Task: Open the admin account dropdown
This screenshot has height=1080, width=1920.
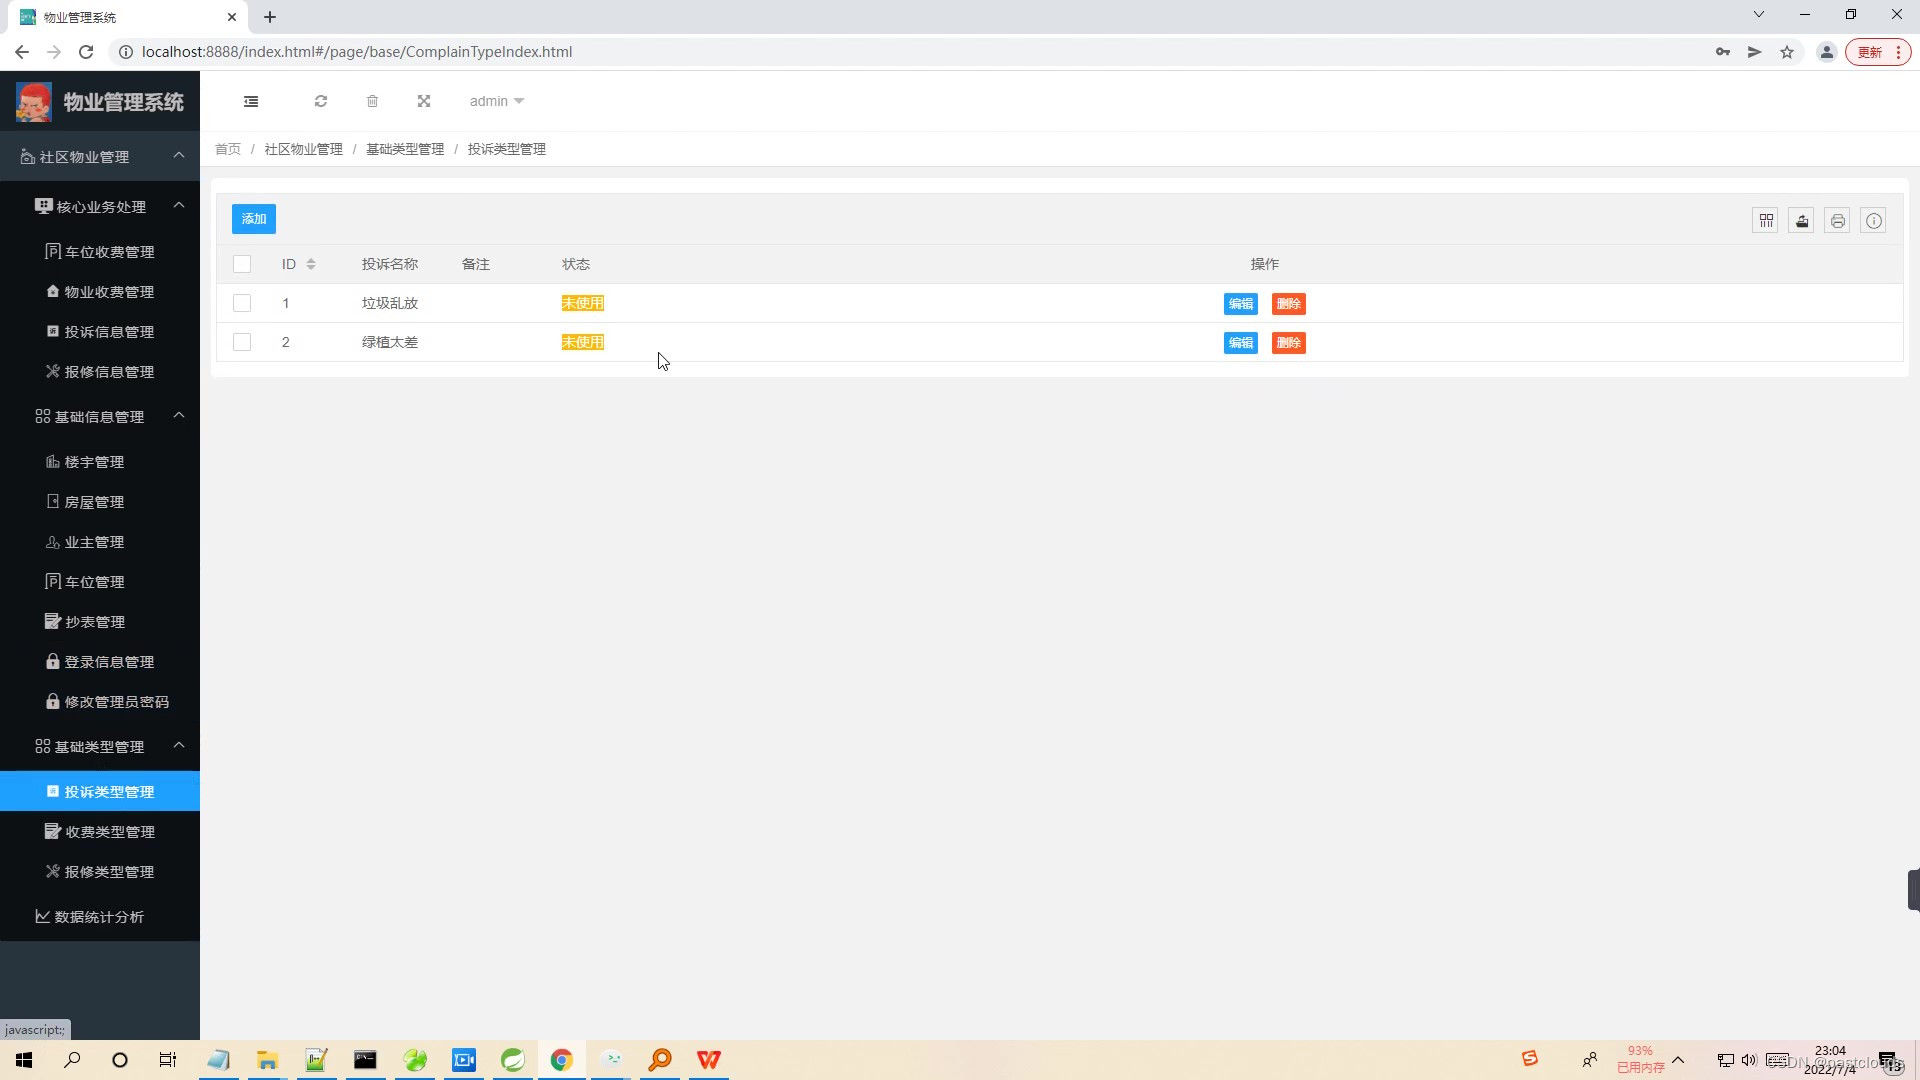Action: 496,101
